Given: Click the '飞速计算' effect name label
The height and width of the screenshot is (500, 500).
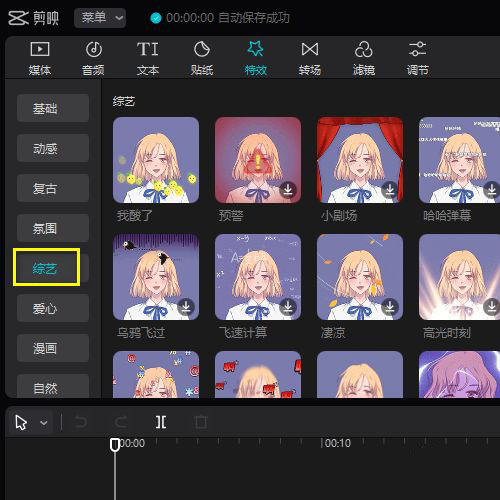Looking at the screenshot, I should [x=243, y=332].
